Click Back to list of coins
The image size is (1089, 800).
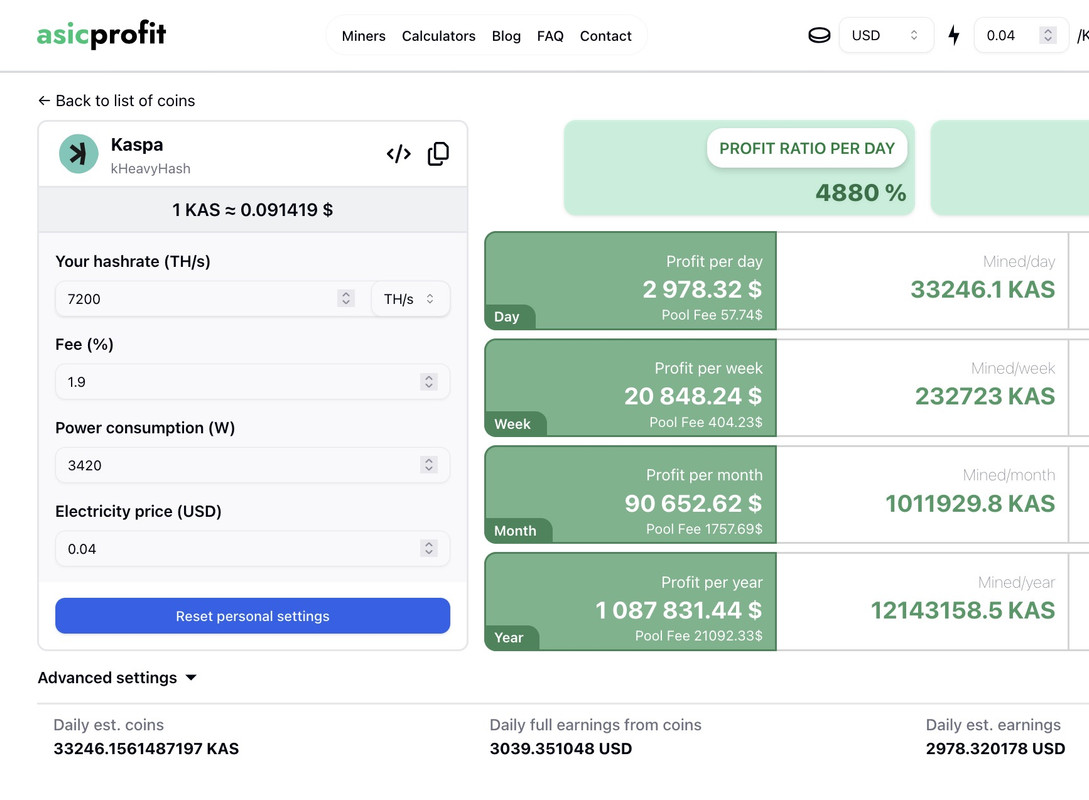117,101
